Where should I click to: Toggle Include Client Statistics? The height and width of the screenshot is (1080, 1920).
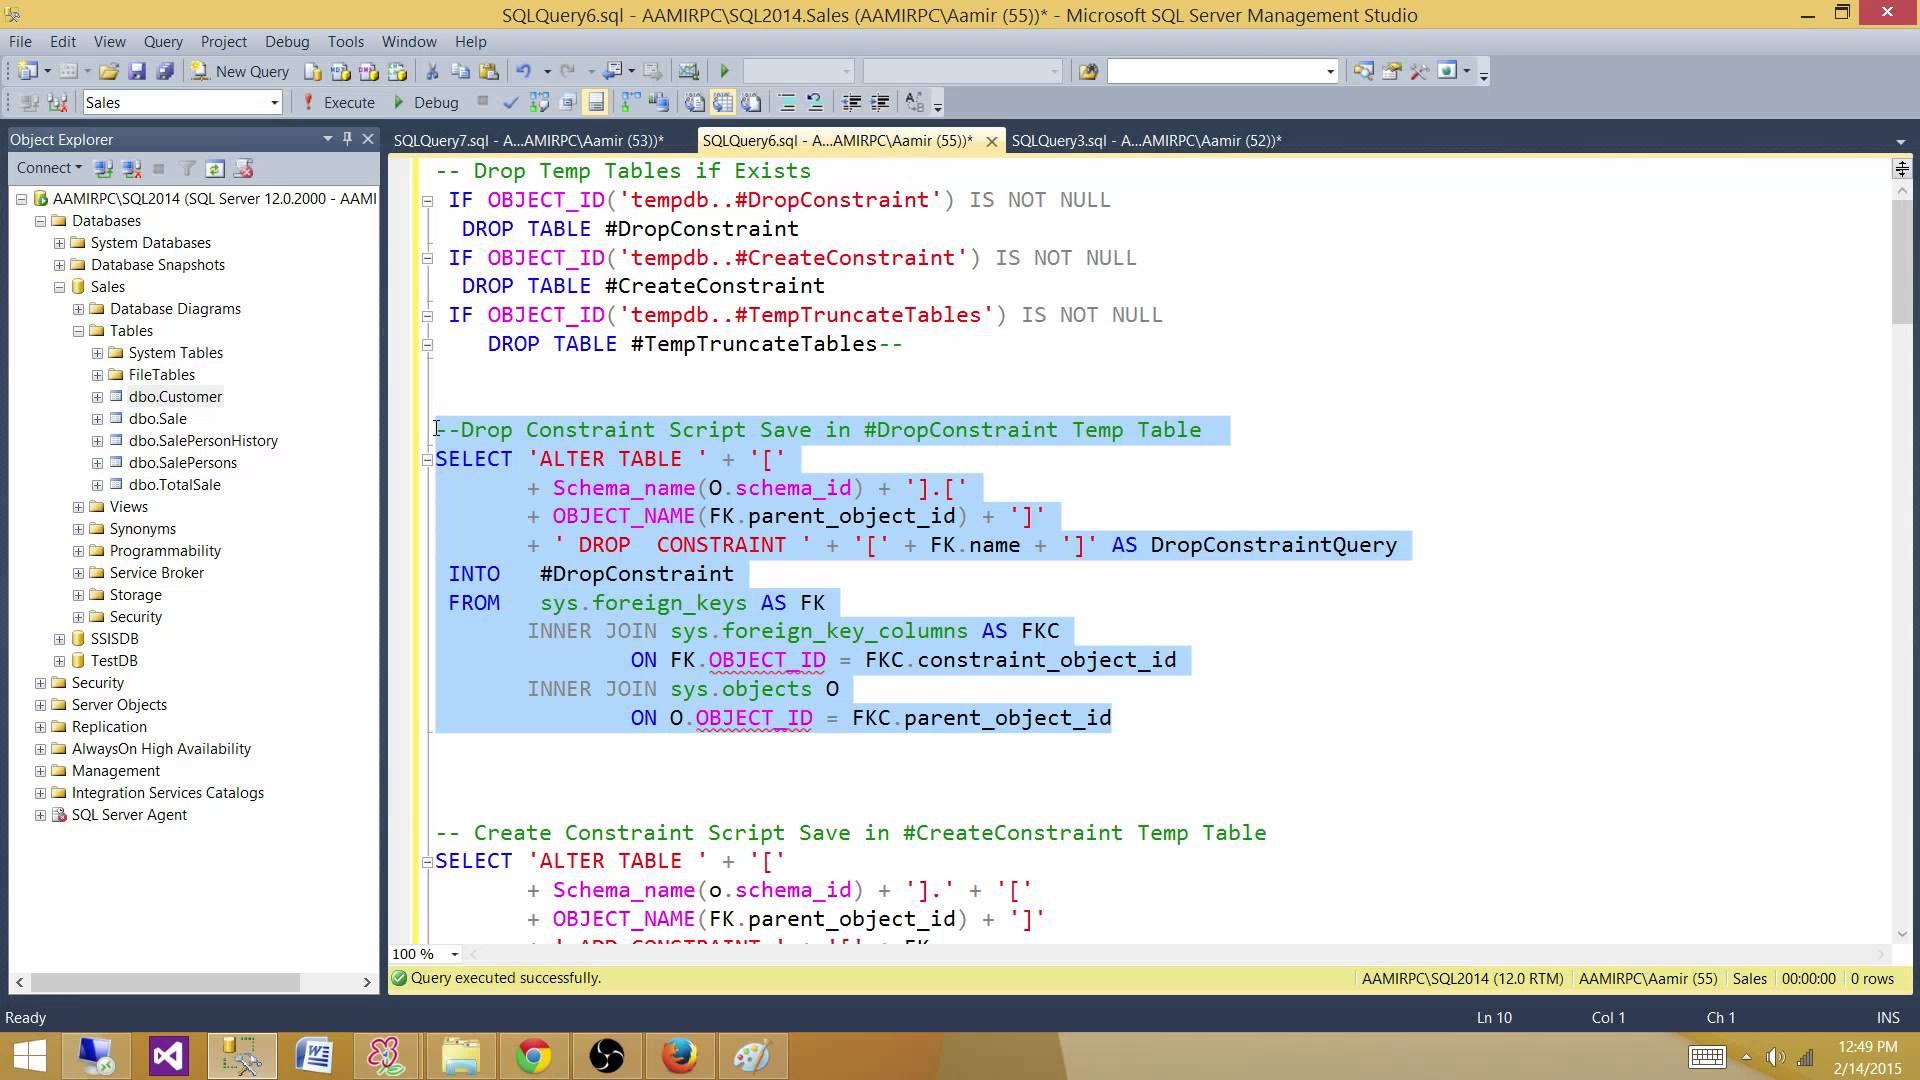coord(658,102)
